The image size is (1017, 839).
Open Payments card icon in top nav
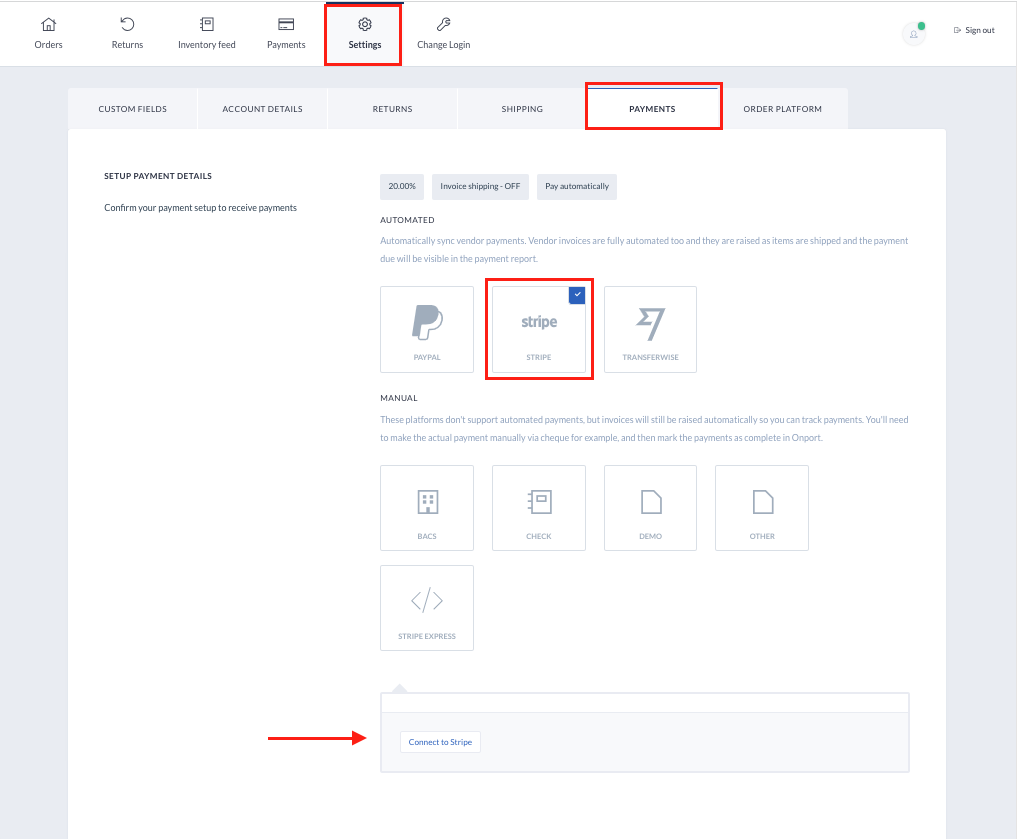point(286,25)
